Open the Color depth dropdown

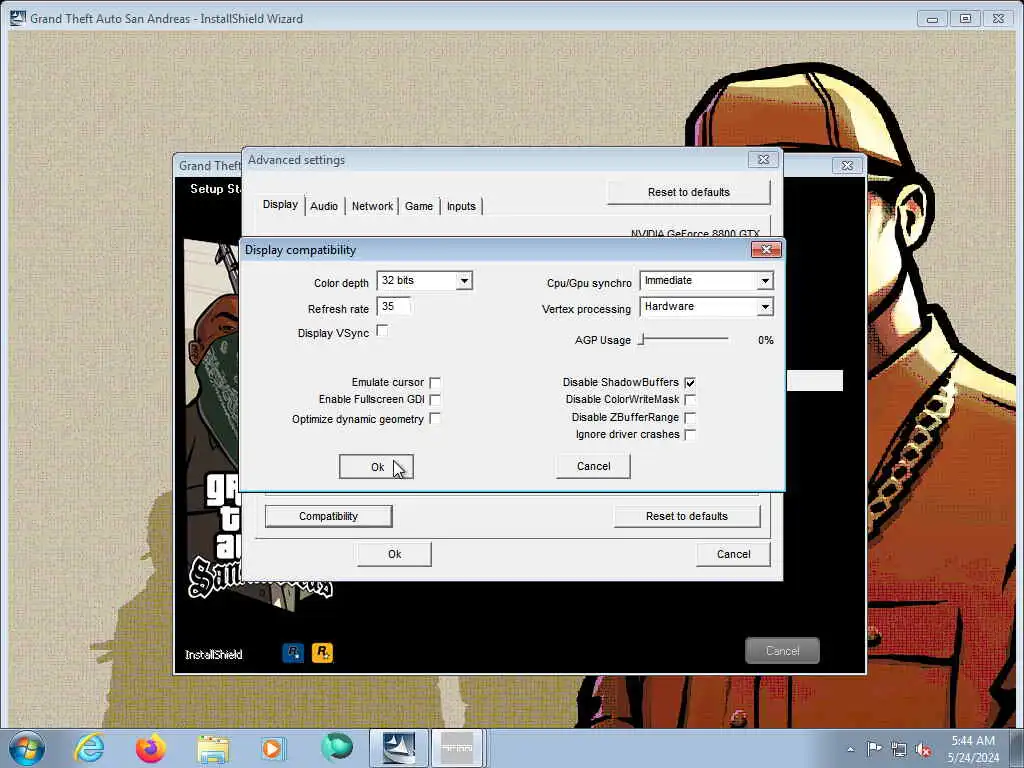point(464,281)
